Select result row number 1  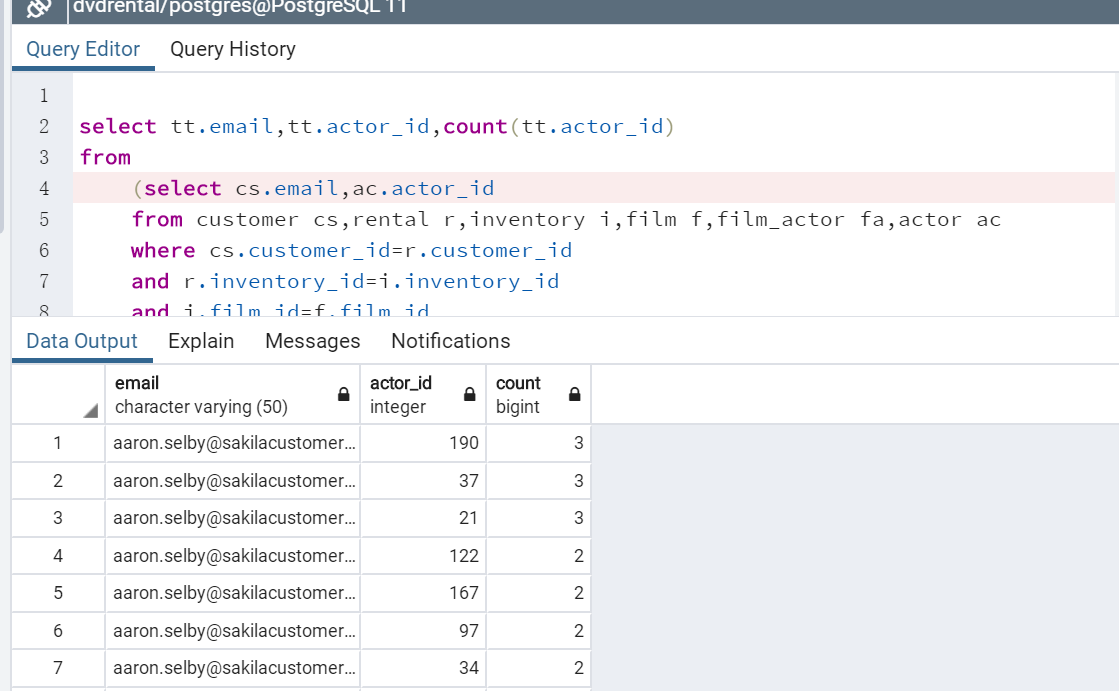click(x=58, y=443)
